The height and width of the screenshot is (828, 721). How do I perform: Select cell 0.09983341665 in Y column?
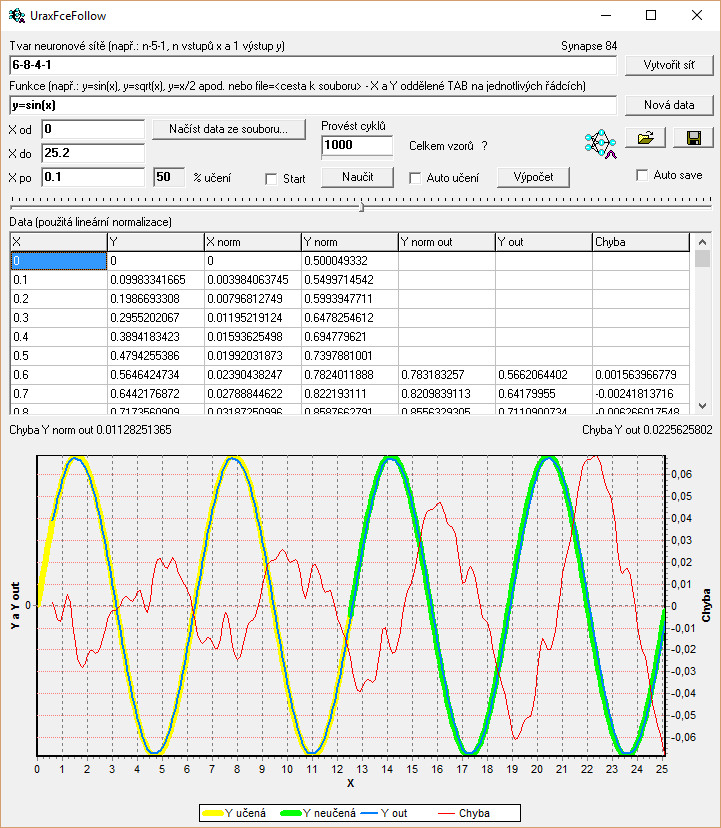click(156, 280)
